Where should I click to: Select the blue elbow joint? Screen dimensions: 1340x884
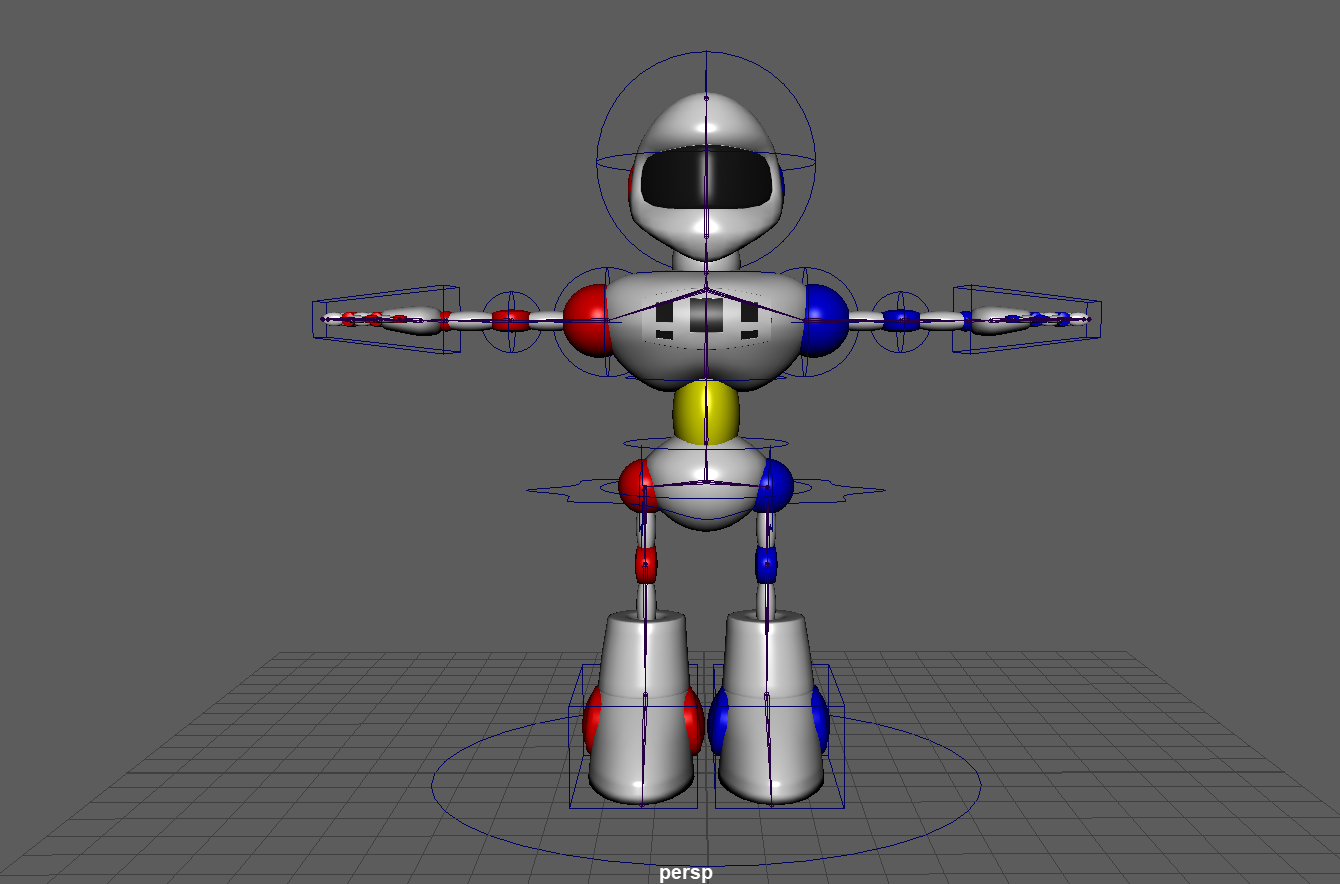coord(900,321)
